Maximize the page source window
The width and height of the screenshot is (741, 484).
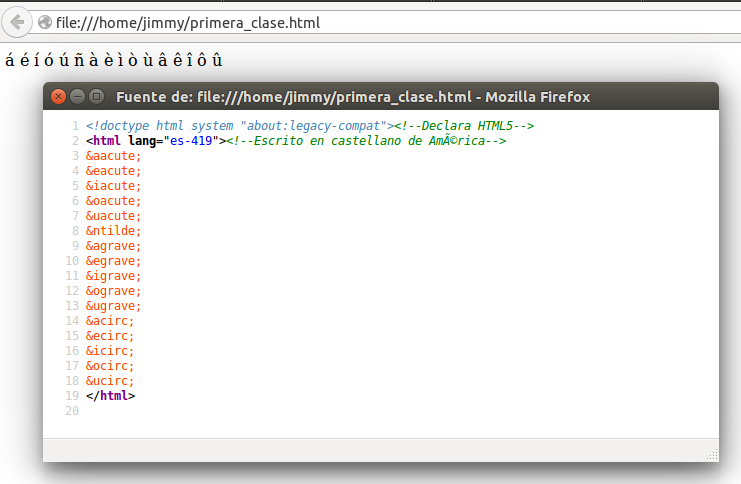(97, 97)
